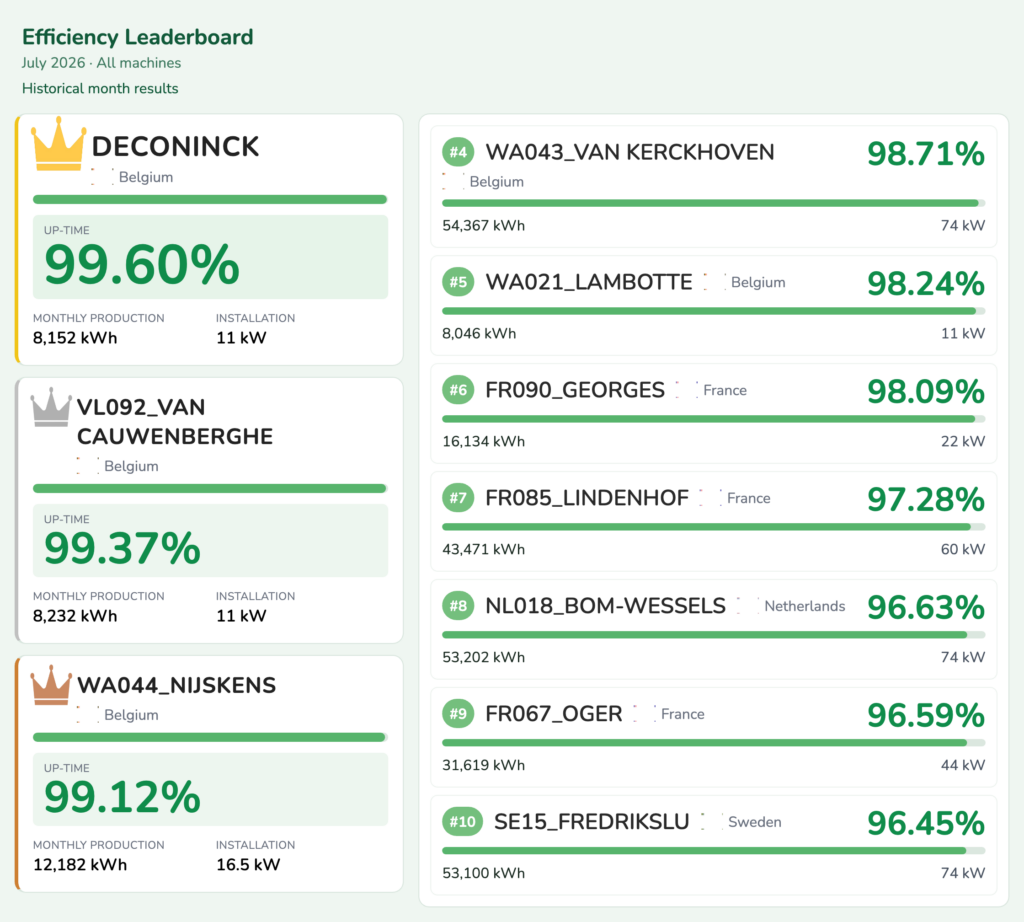The height and width of the screenshot is (922, 1024).
Task: Select the #5 rank badge
Action: tap(458, 282)
